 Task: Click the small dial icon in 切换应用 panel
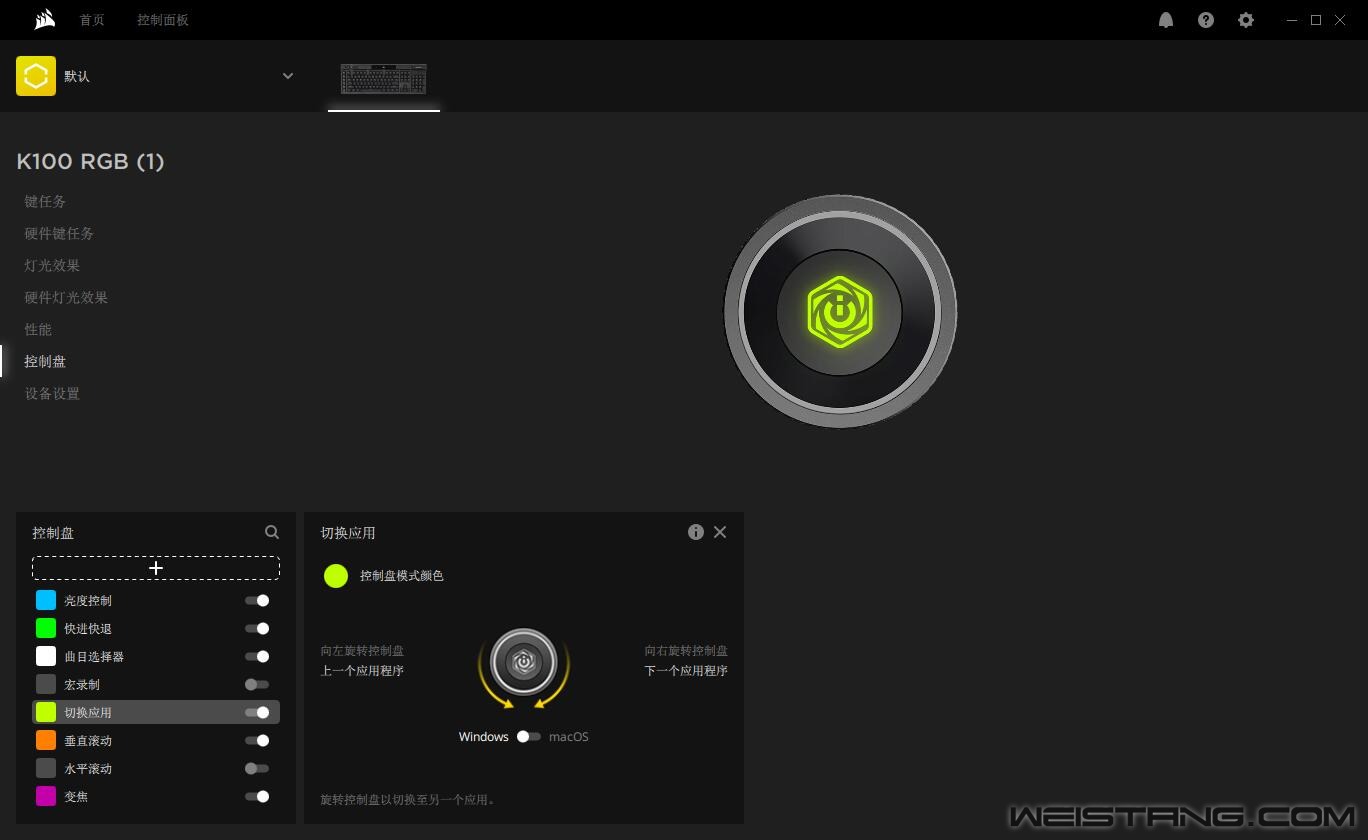tap(523, 662)
